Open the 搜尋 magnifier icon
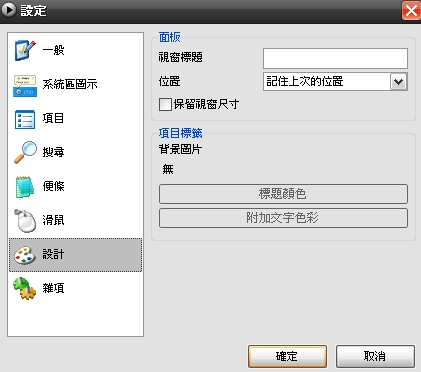Screen dimensions: 421x372 click(25, 152)
